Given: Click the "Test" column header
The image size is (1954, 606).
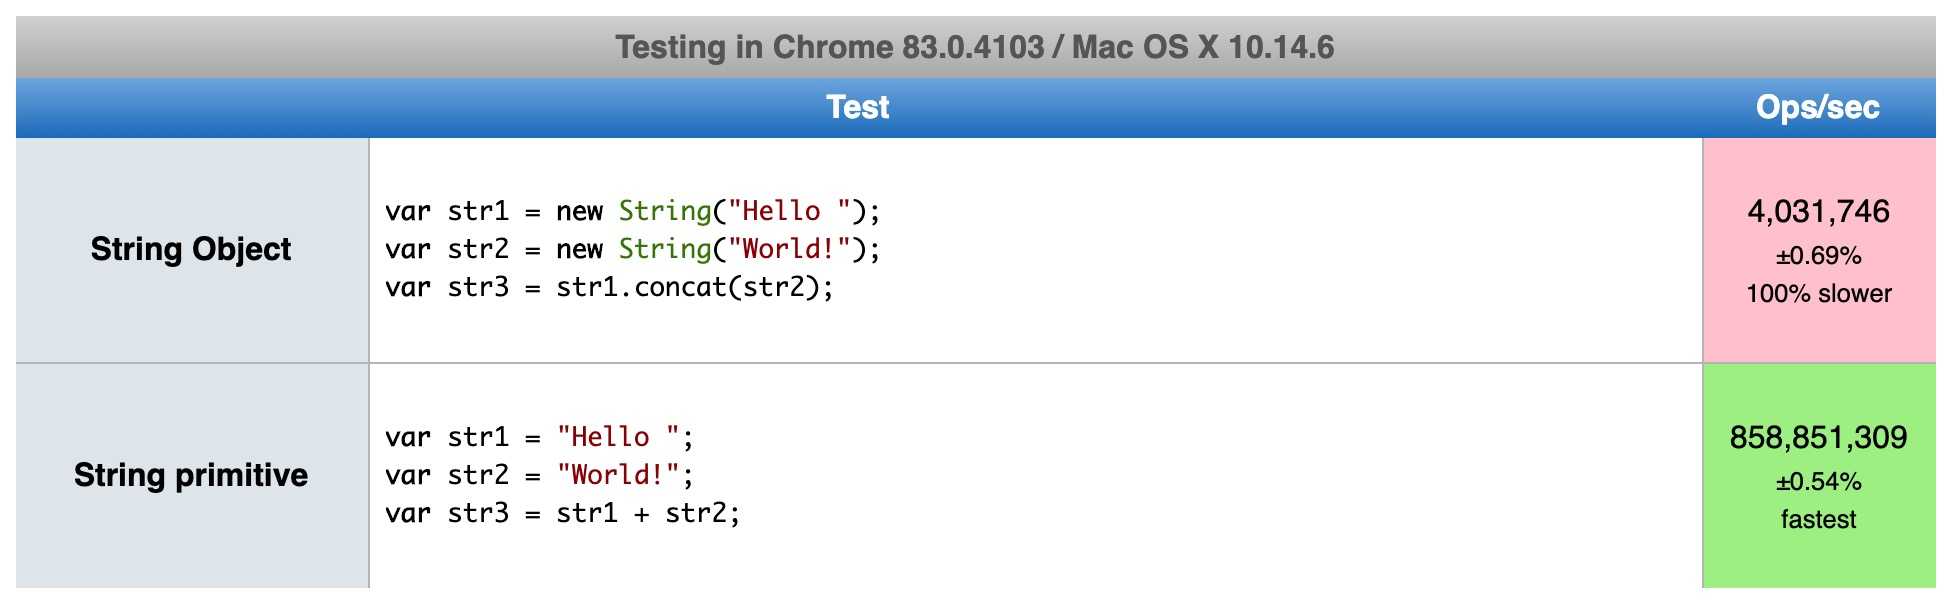Looking at the screenshot, I should (x=857, y=107).
